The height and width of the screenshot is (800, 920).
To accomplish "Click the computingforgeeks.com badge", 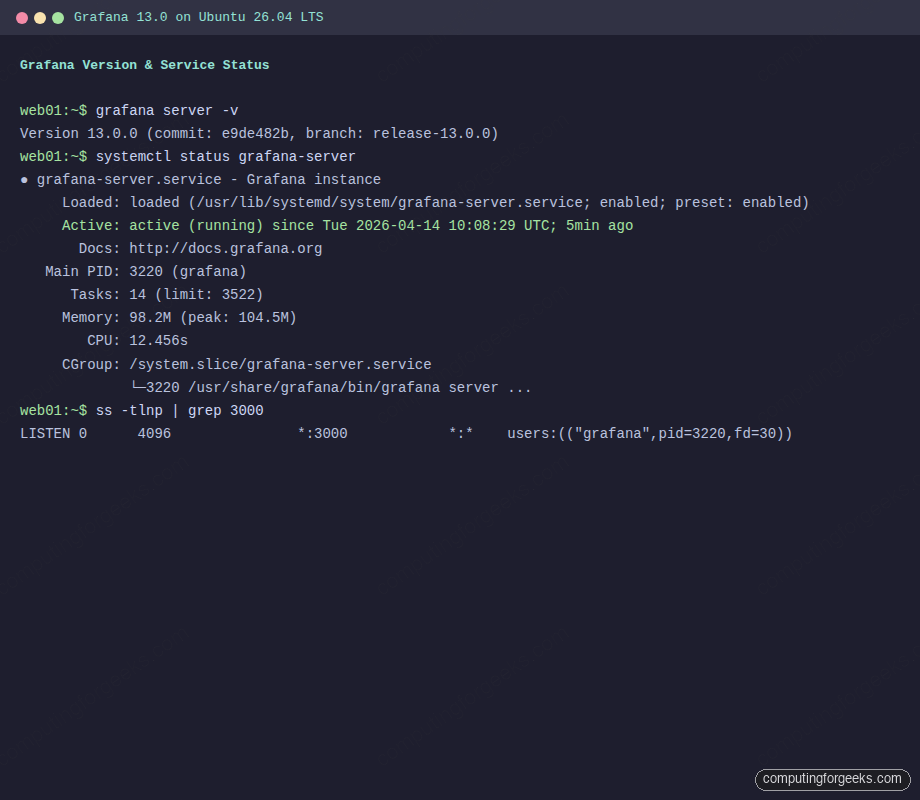I will pyautogui.click(x=831, y=779).
